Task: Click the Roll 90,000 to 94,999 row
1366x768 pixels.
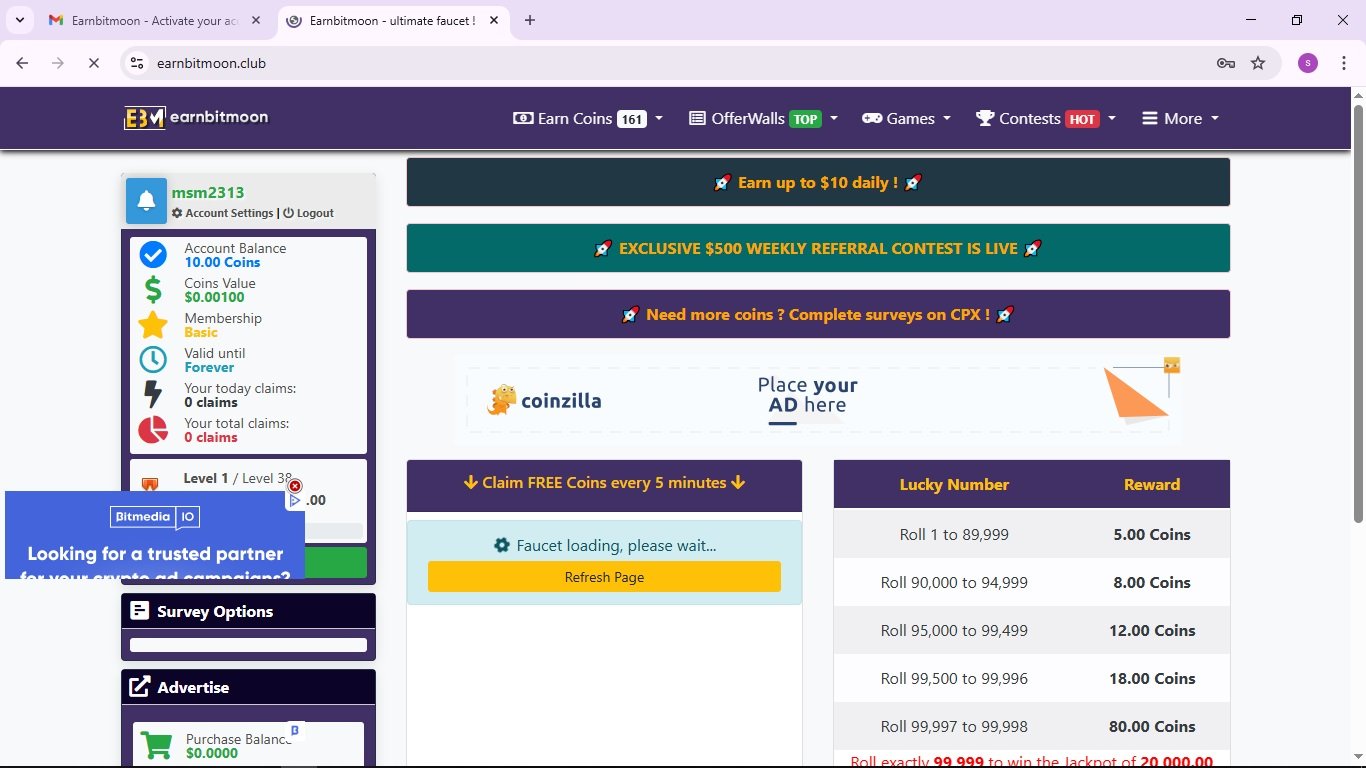Action: pos(1032,582)
